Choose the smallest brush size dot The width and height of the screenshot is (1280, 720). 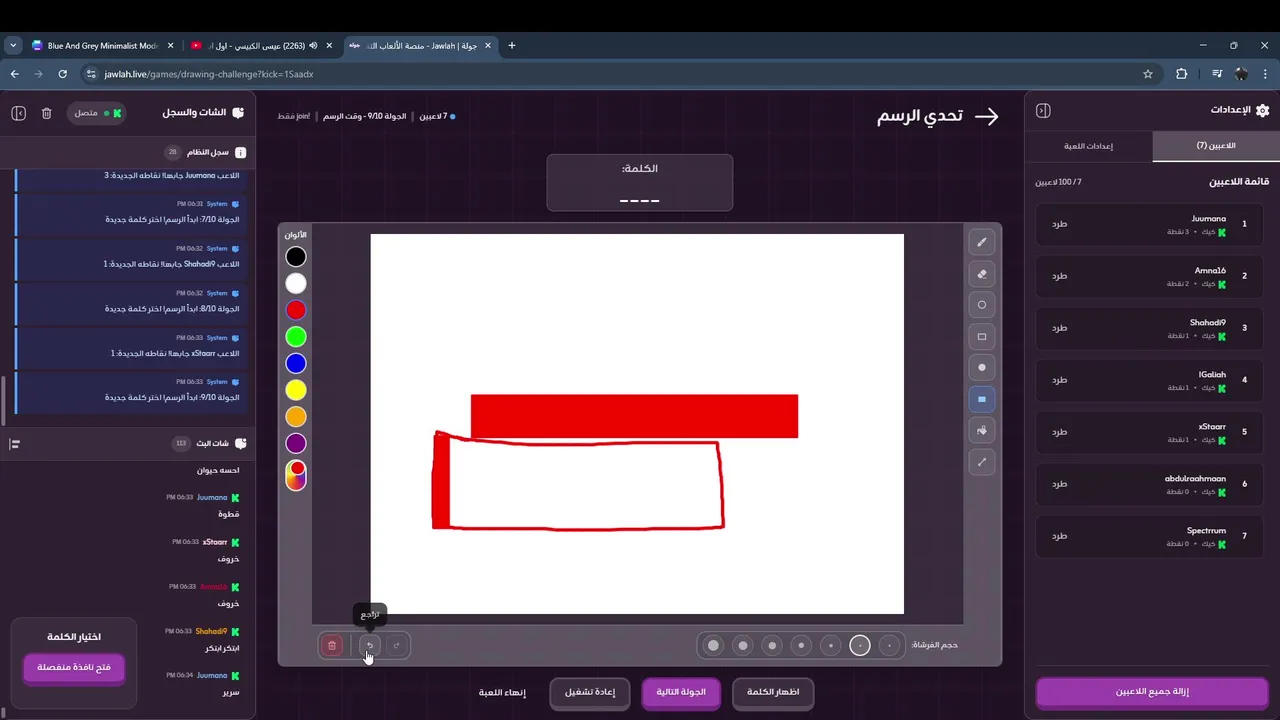(889, 646)
